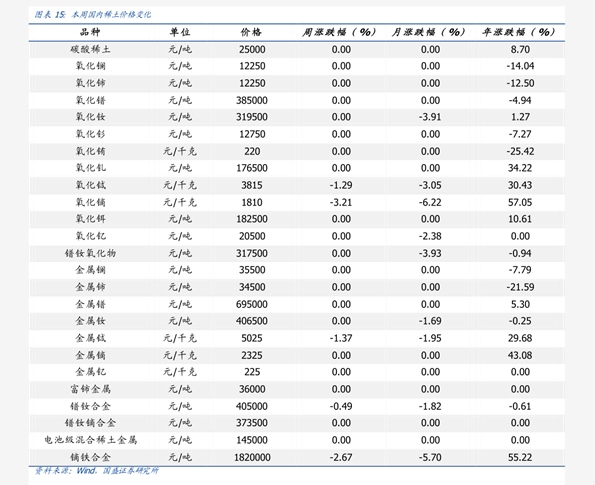Viewport: 595px width, 485px height.
Task: Click the 385000 price cell
Action: (252, 100)
